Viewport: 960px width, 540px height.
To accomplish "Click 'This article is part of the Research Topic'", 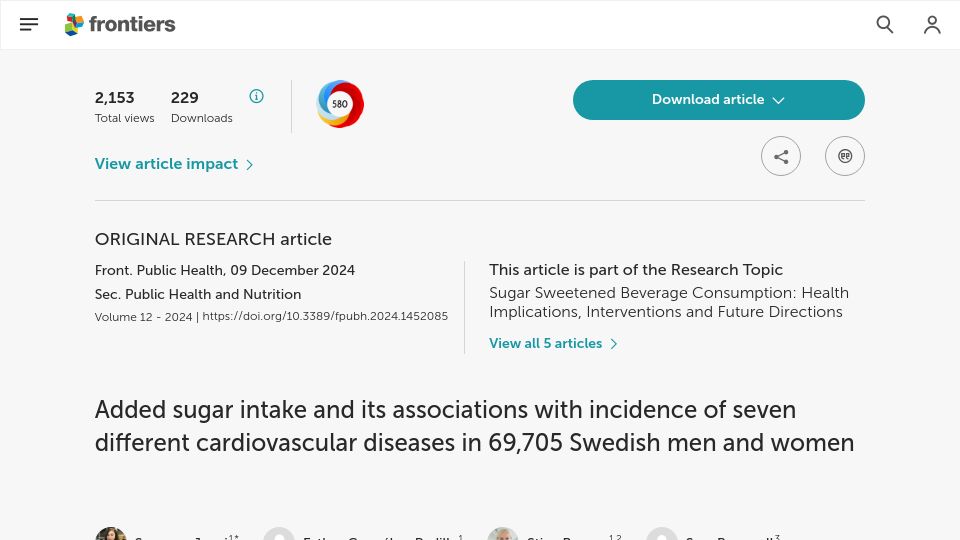I will pyautogui.click(x=636, y=270).
